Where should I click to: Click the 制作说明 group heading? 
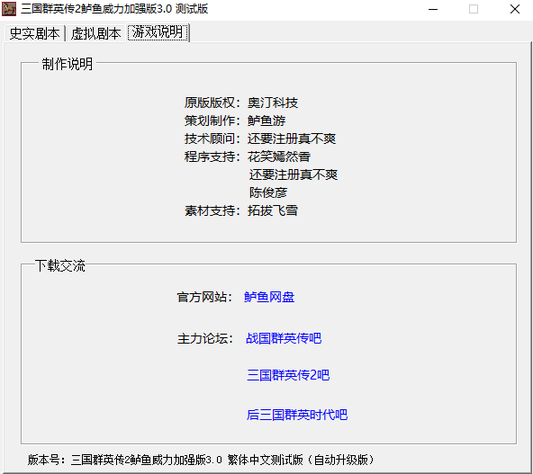click(x=67, y=64)
